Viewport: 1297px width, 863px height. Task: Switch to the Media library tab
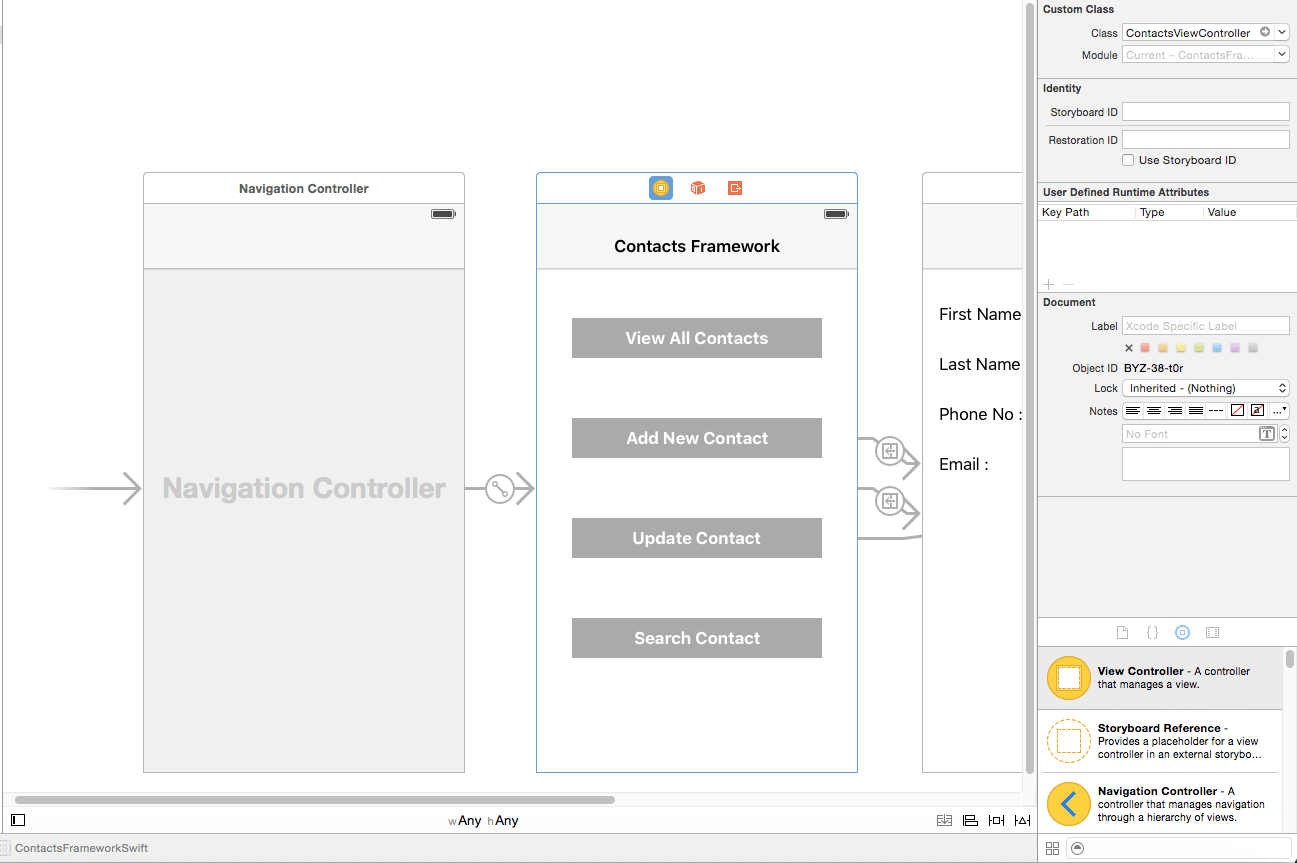(x=1212, y=633)
